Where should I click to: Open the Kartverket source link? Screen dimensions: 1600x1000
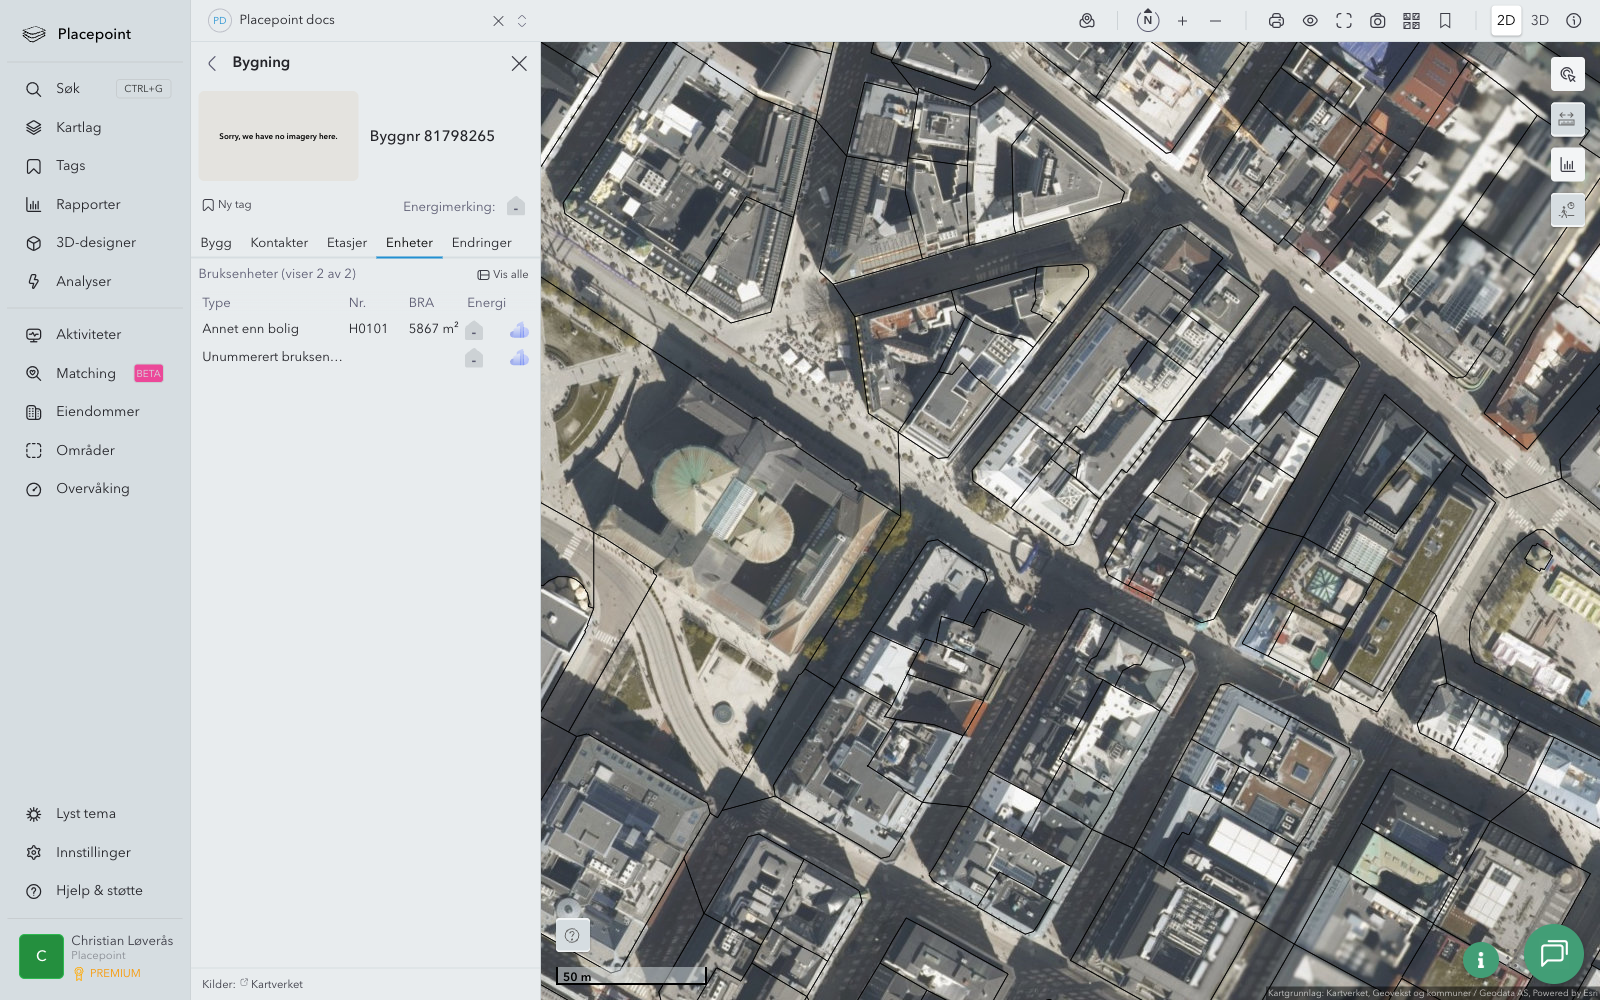click(x=276, y=984)
